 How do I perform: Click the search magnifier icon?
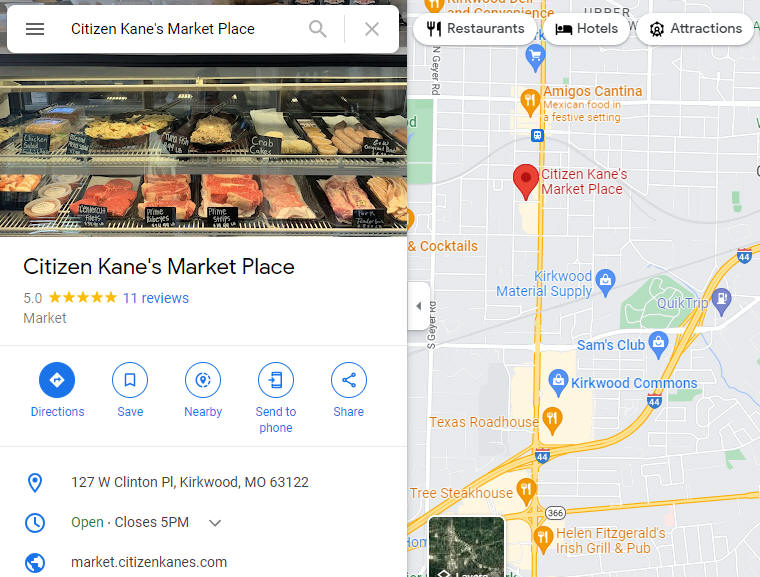point(317,29)
